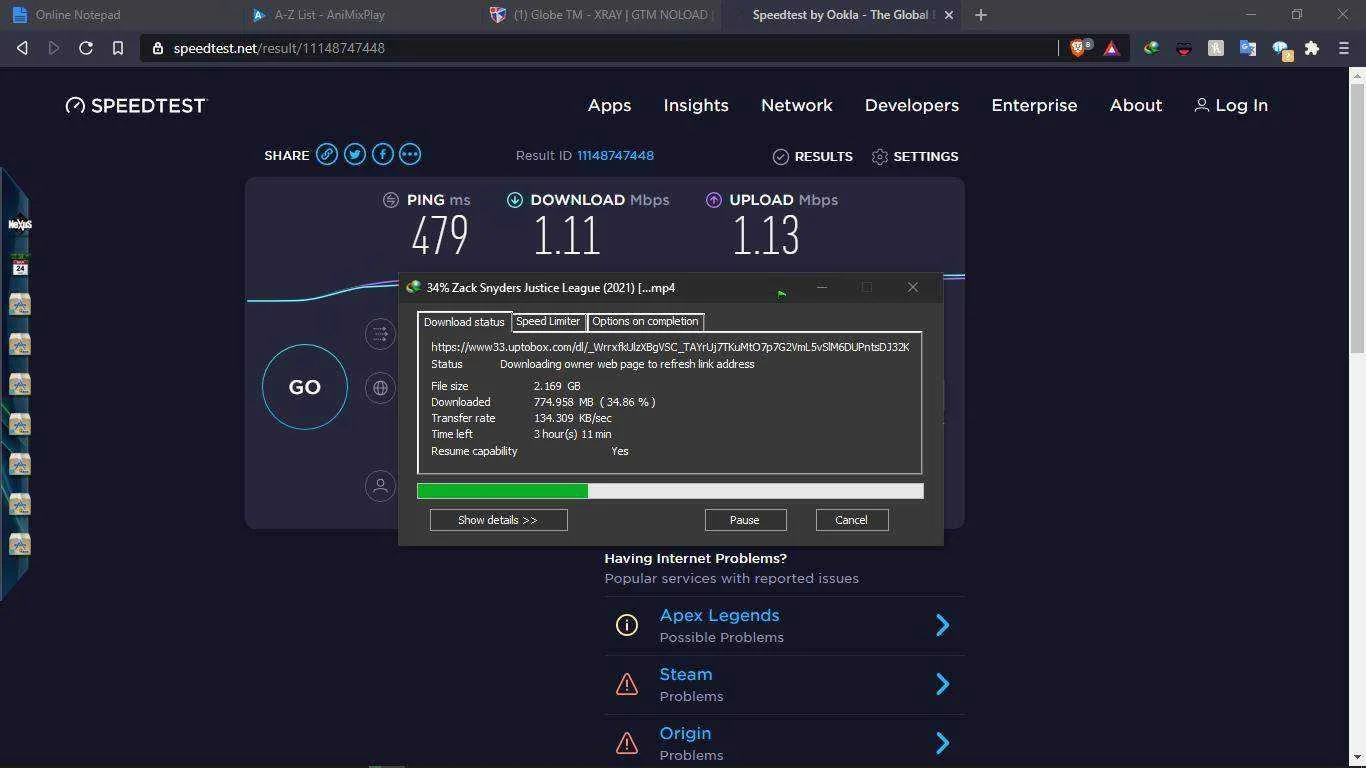Click the globe server icon beside GO

(x=380, y=387)
